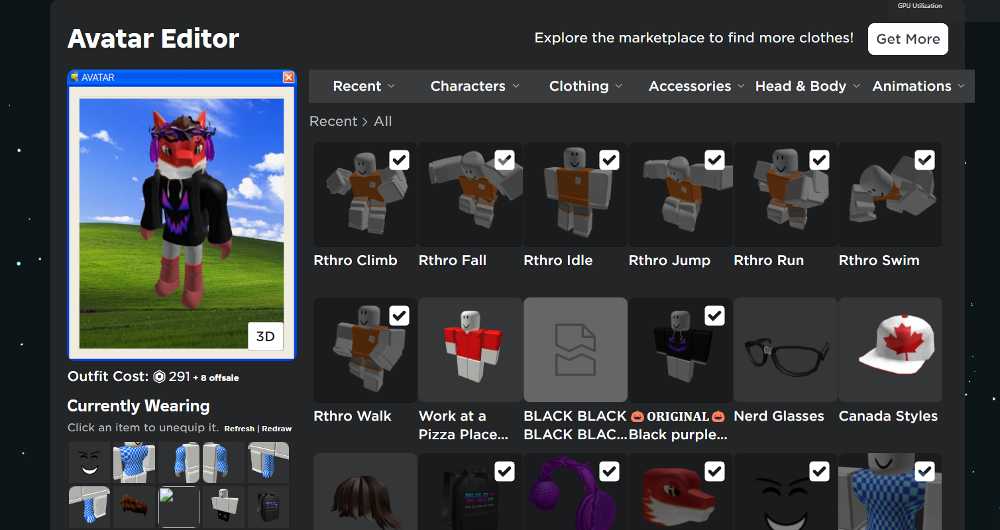Viewport: 1000px width, 530px height.
Task: Click the Rthro Swim label
Action: (x=879, y=260)
